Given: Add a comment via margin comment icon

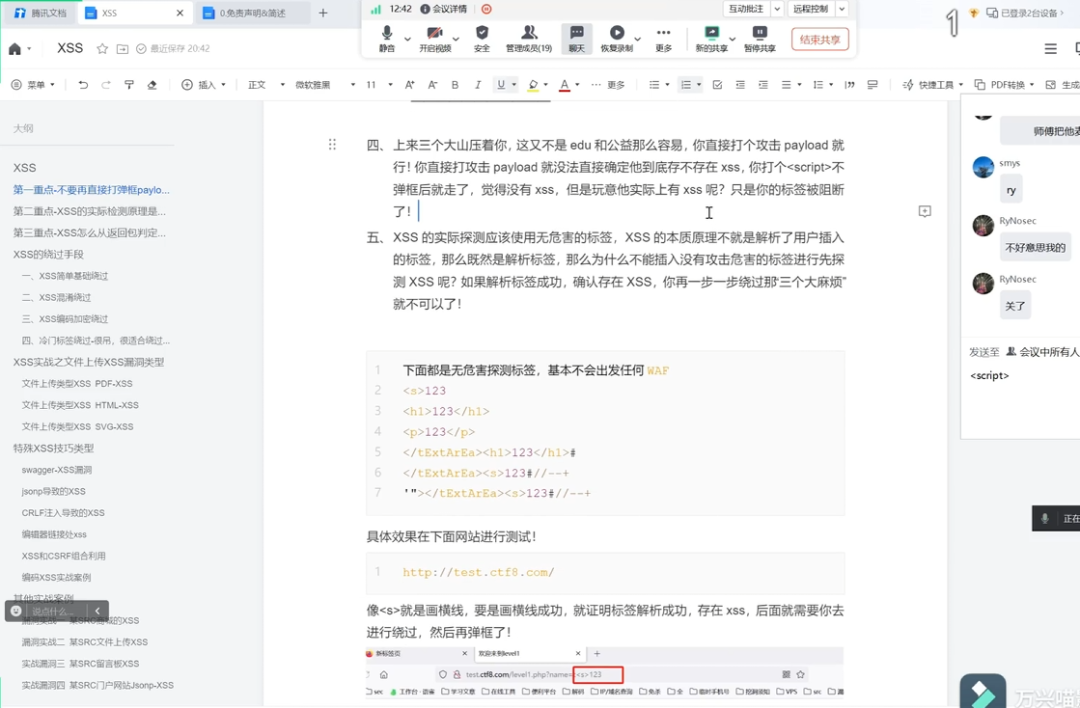Looking at the screenshot, I should click(x=924, y=211).
